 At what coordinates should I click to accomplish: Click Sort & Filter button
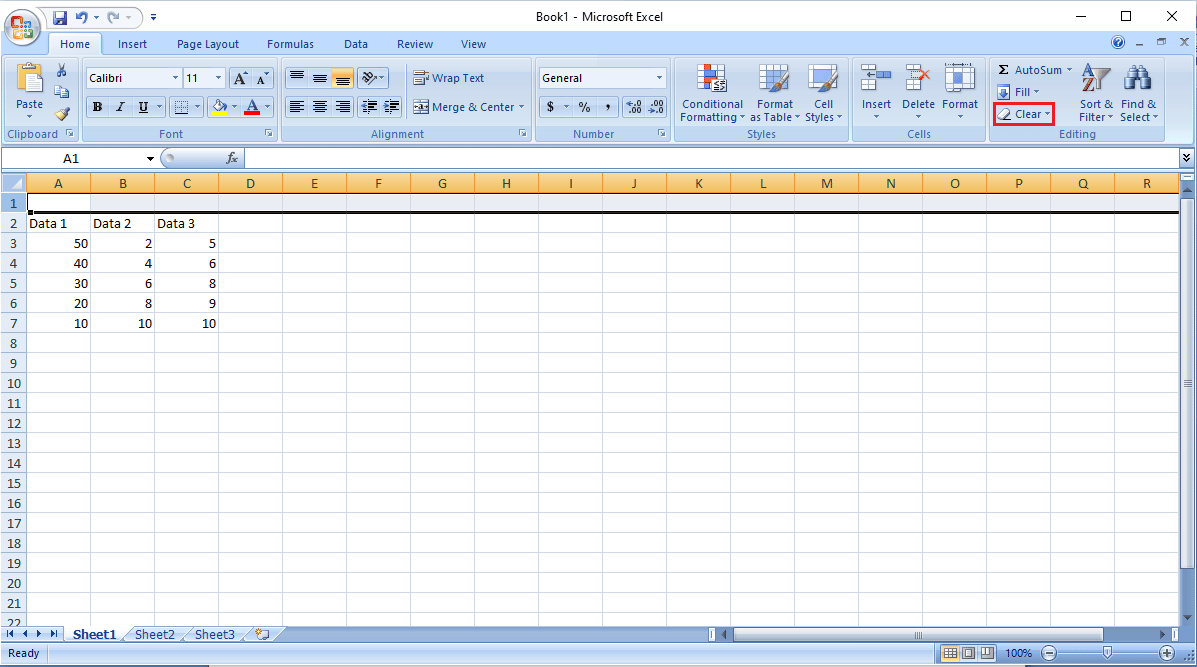pyautogui.click(x=1096, y=93)
